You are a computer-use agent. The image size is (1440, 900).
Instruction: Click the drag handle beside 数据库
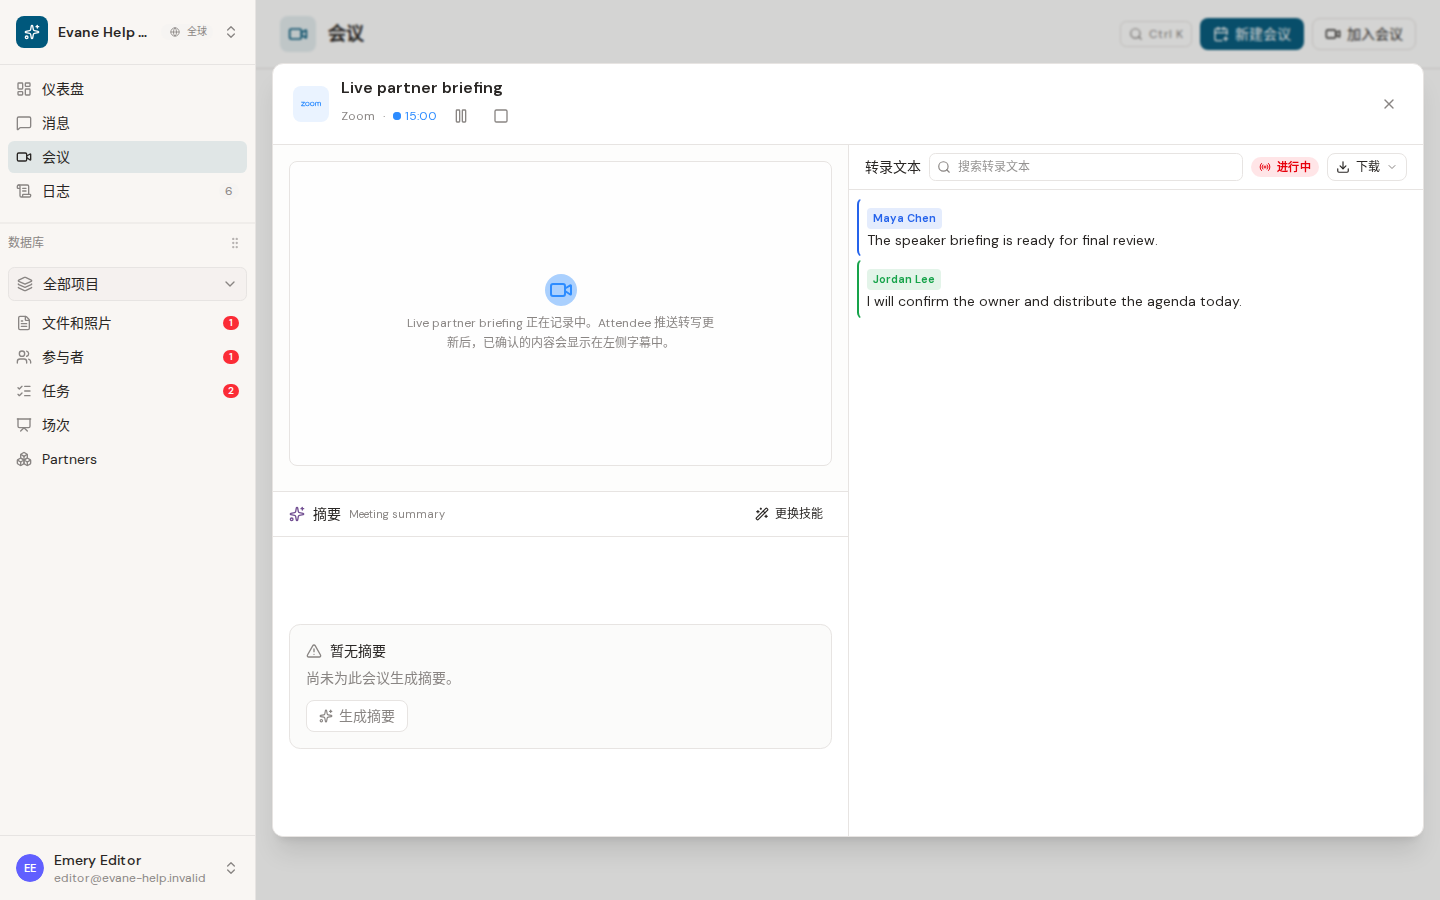point(235,243)
